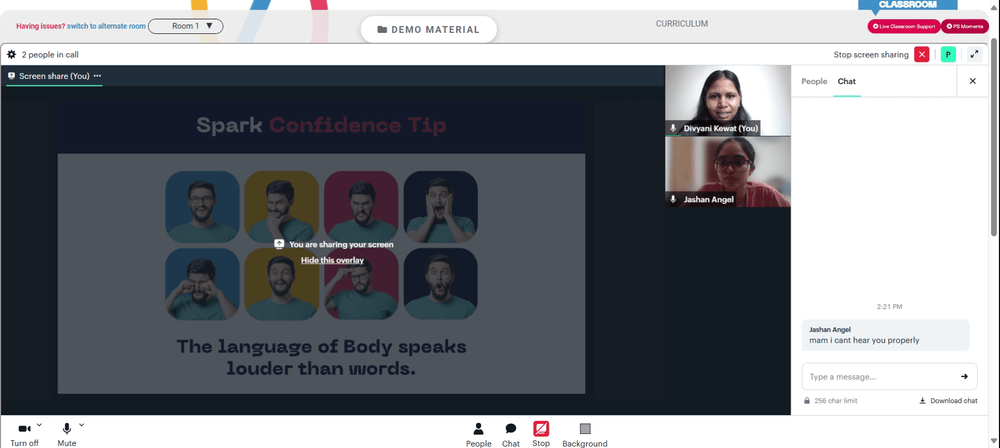Close the chat side panel
This screenshot has width=1000, height=448.
(973, 81)
